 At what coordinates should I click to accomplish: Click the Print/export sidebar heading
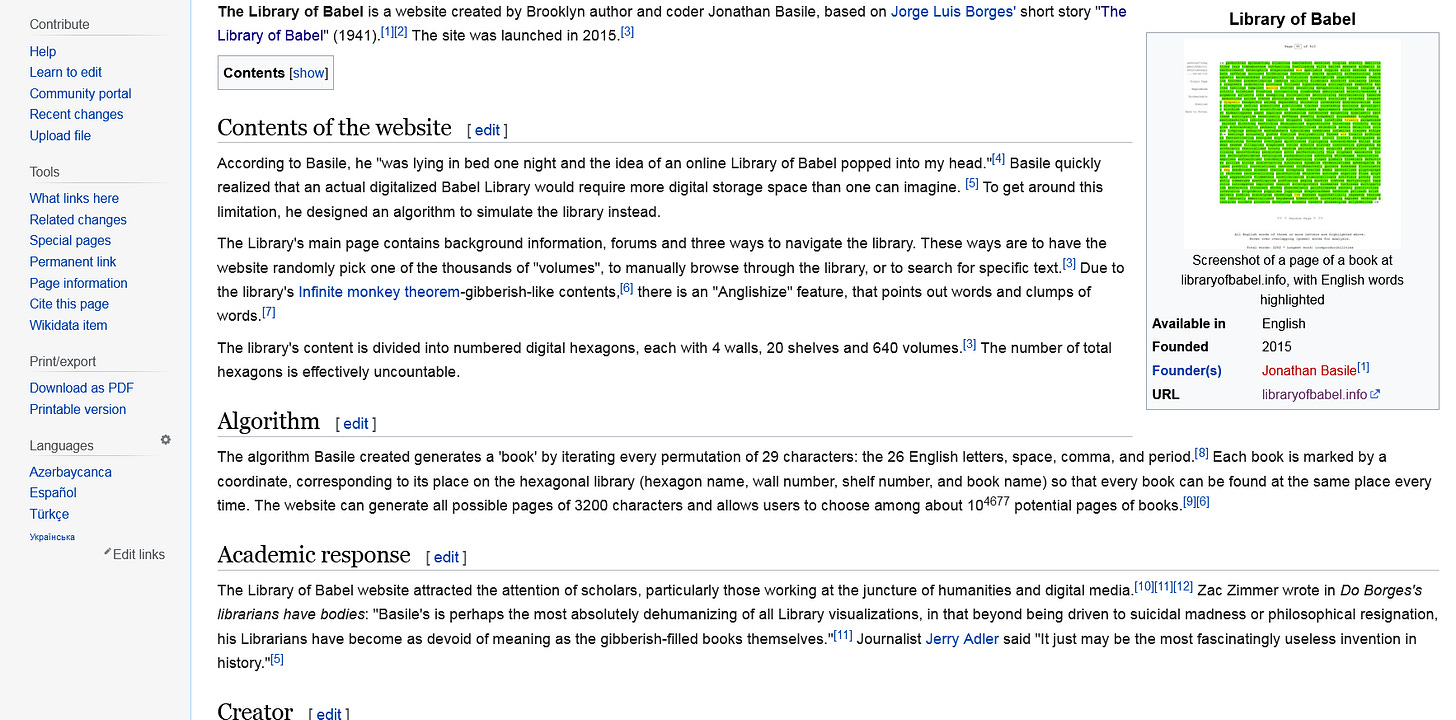(x=63, y=362)
